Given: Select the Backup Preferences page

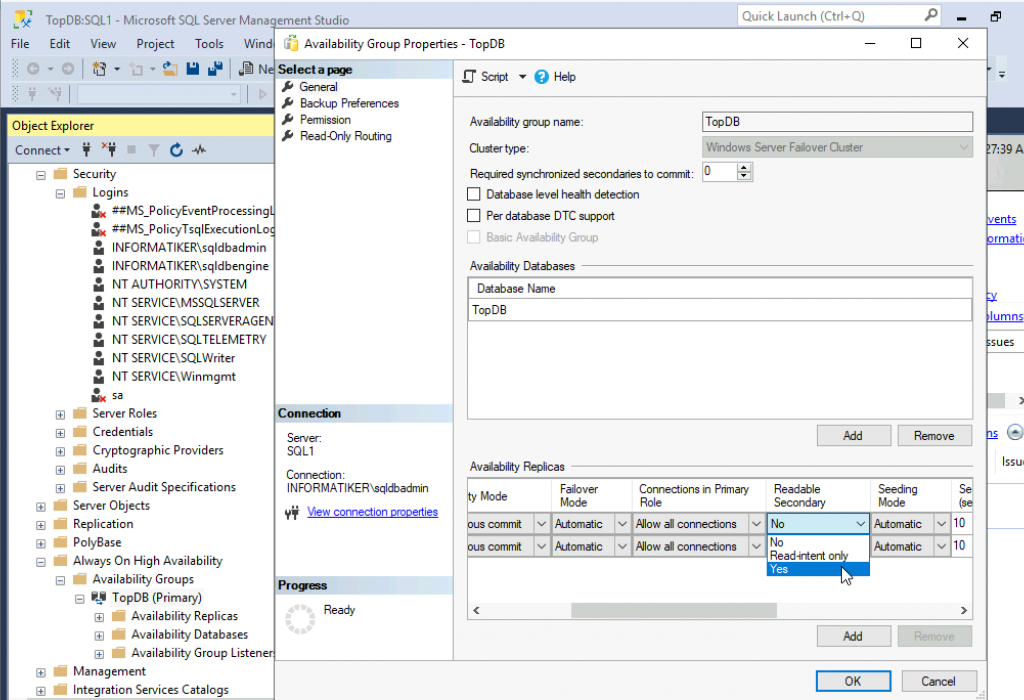Looking at the screenshot, I should pyautogui.click(x=349, y=103).
